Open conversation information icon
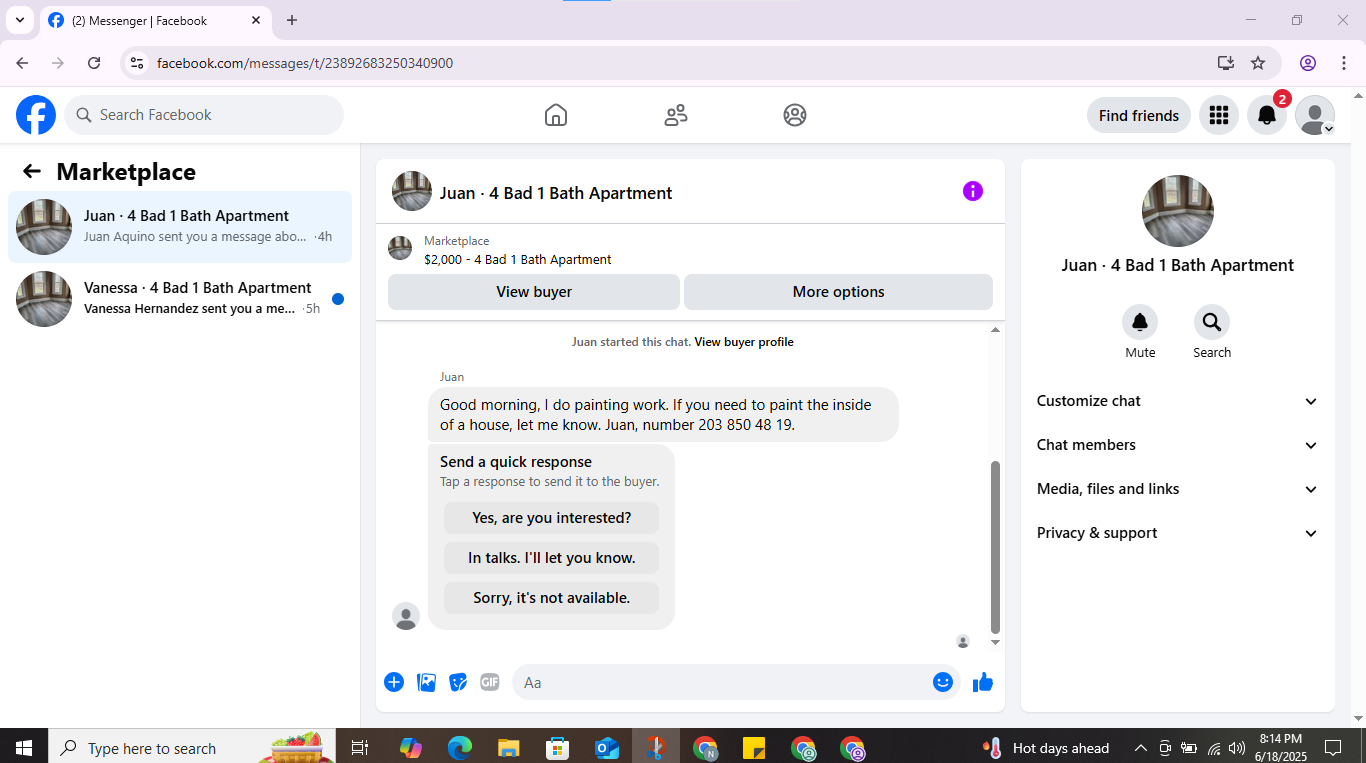Screen dimensions: 1366x763 [x=973, y=191]
